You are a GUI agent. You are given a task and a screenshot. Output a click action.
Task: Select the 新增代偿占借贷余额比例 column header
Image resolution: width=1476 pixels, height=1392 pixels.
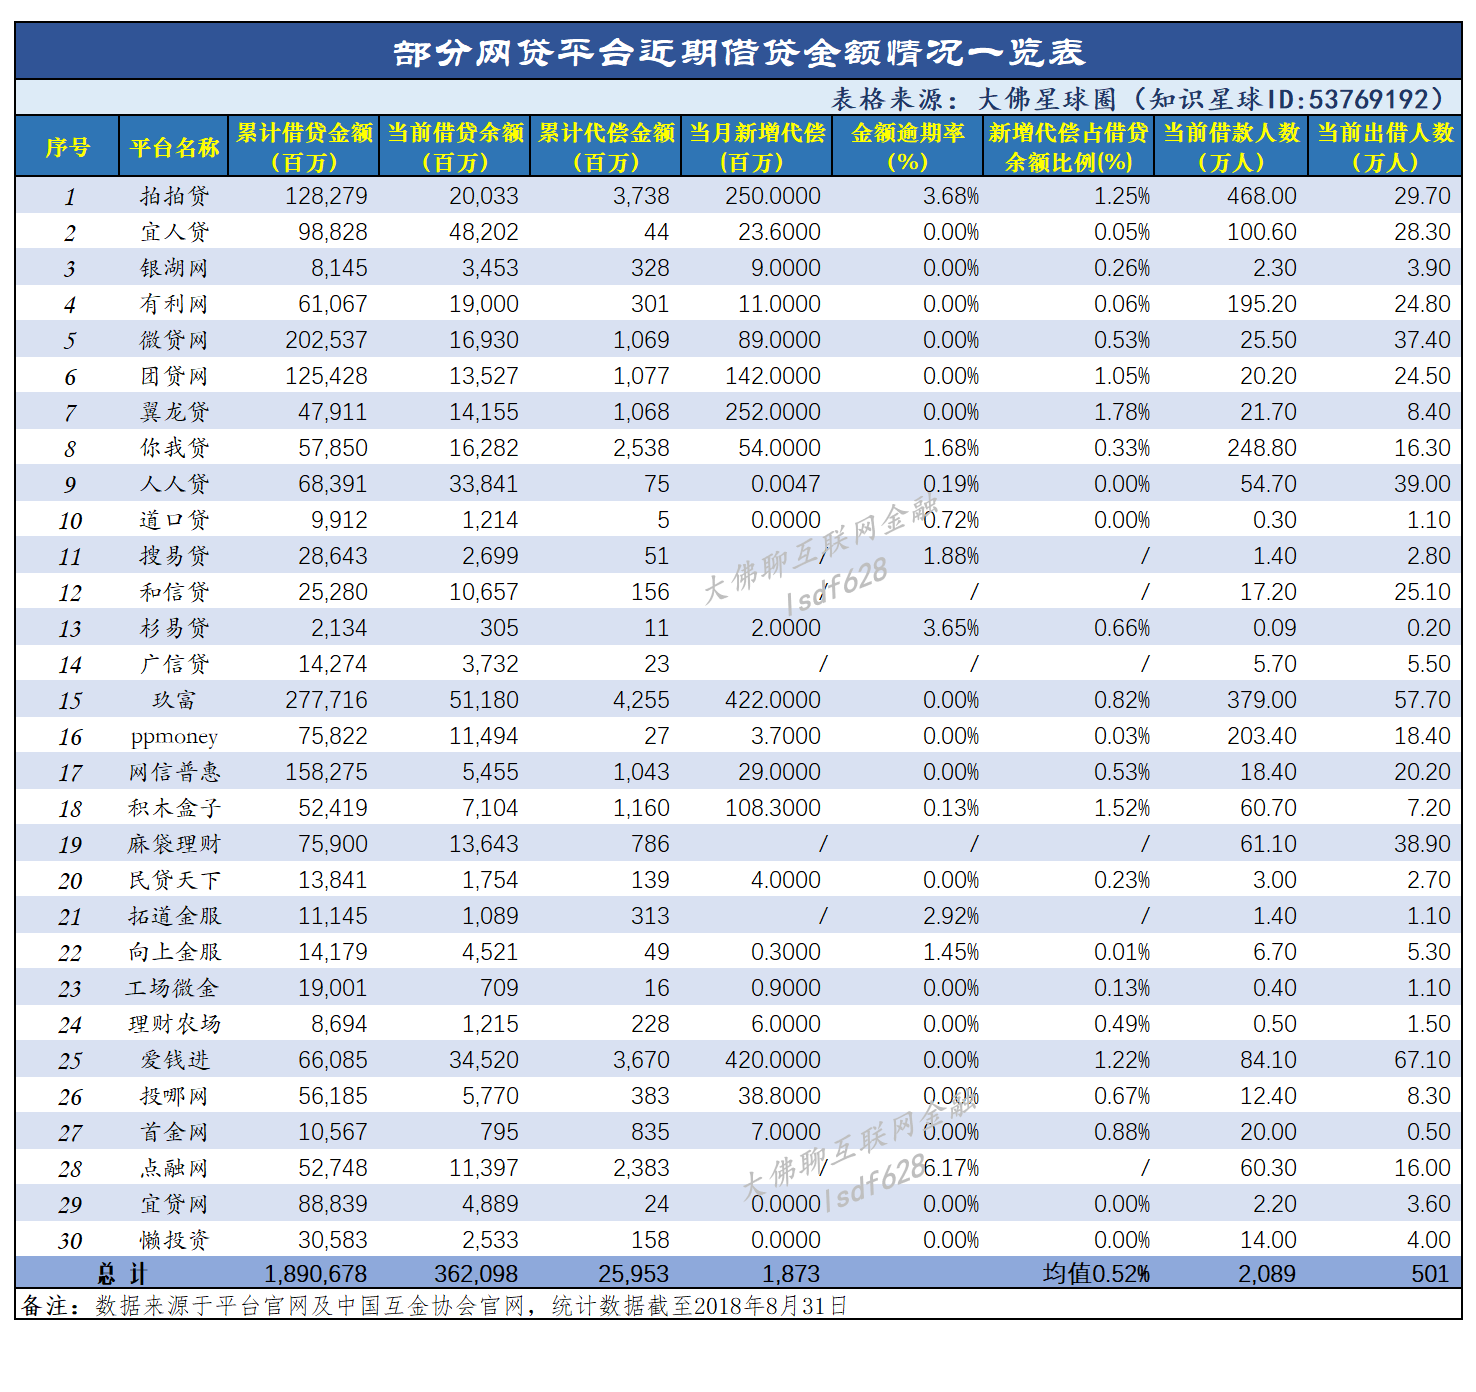point(1068,147)
